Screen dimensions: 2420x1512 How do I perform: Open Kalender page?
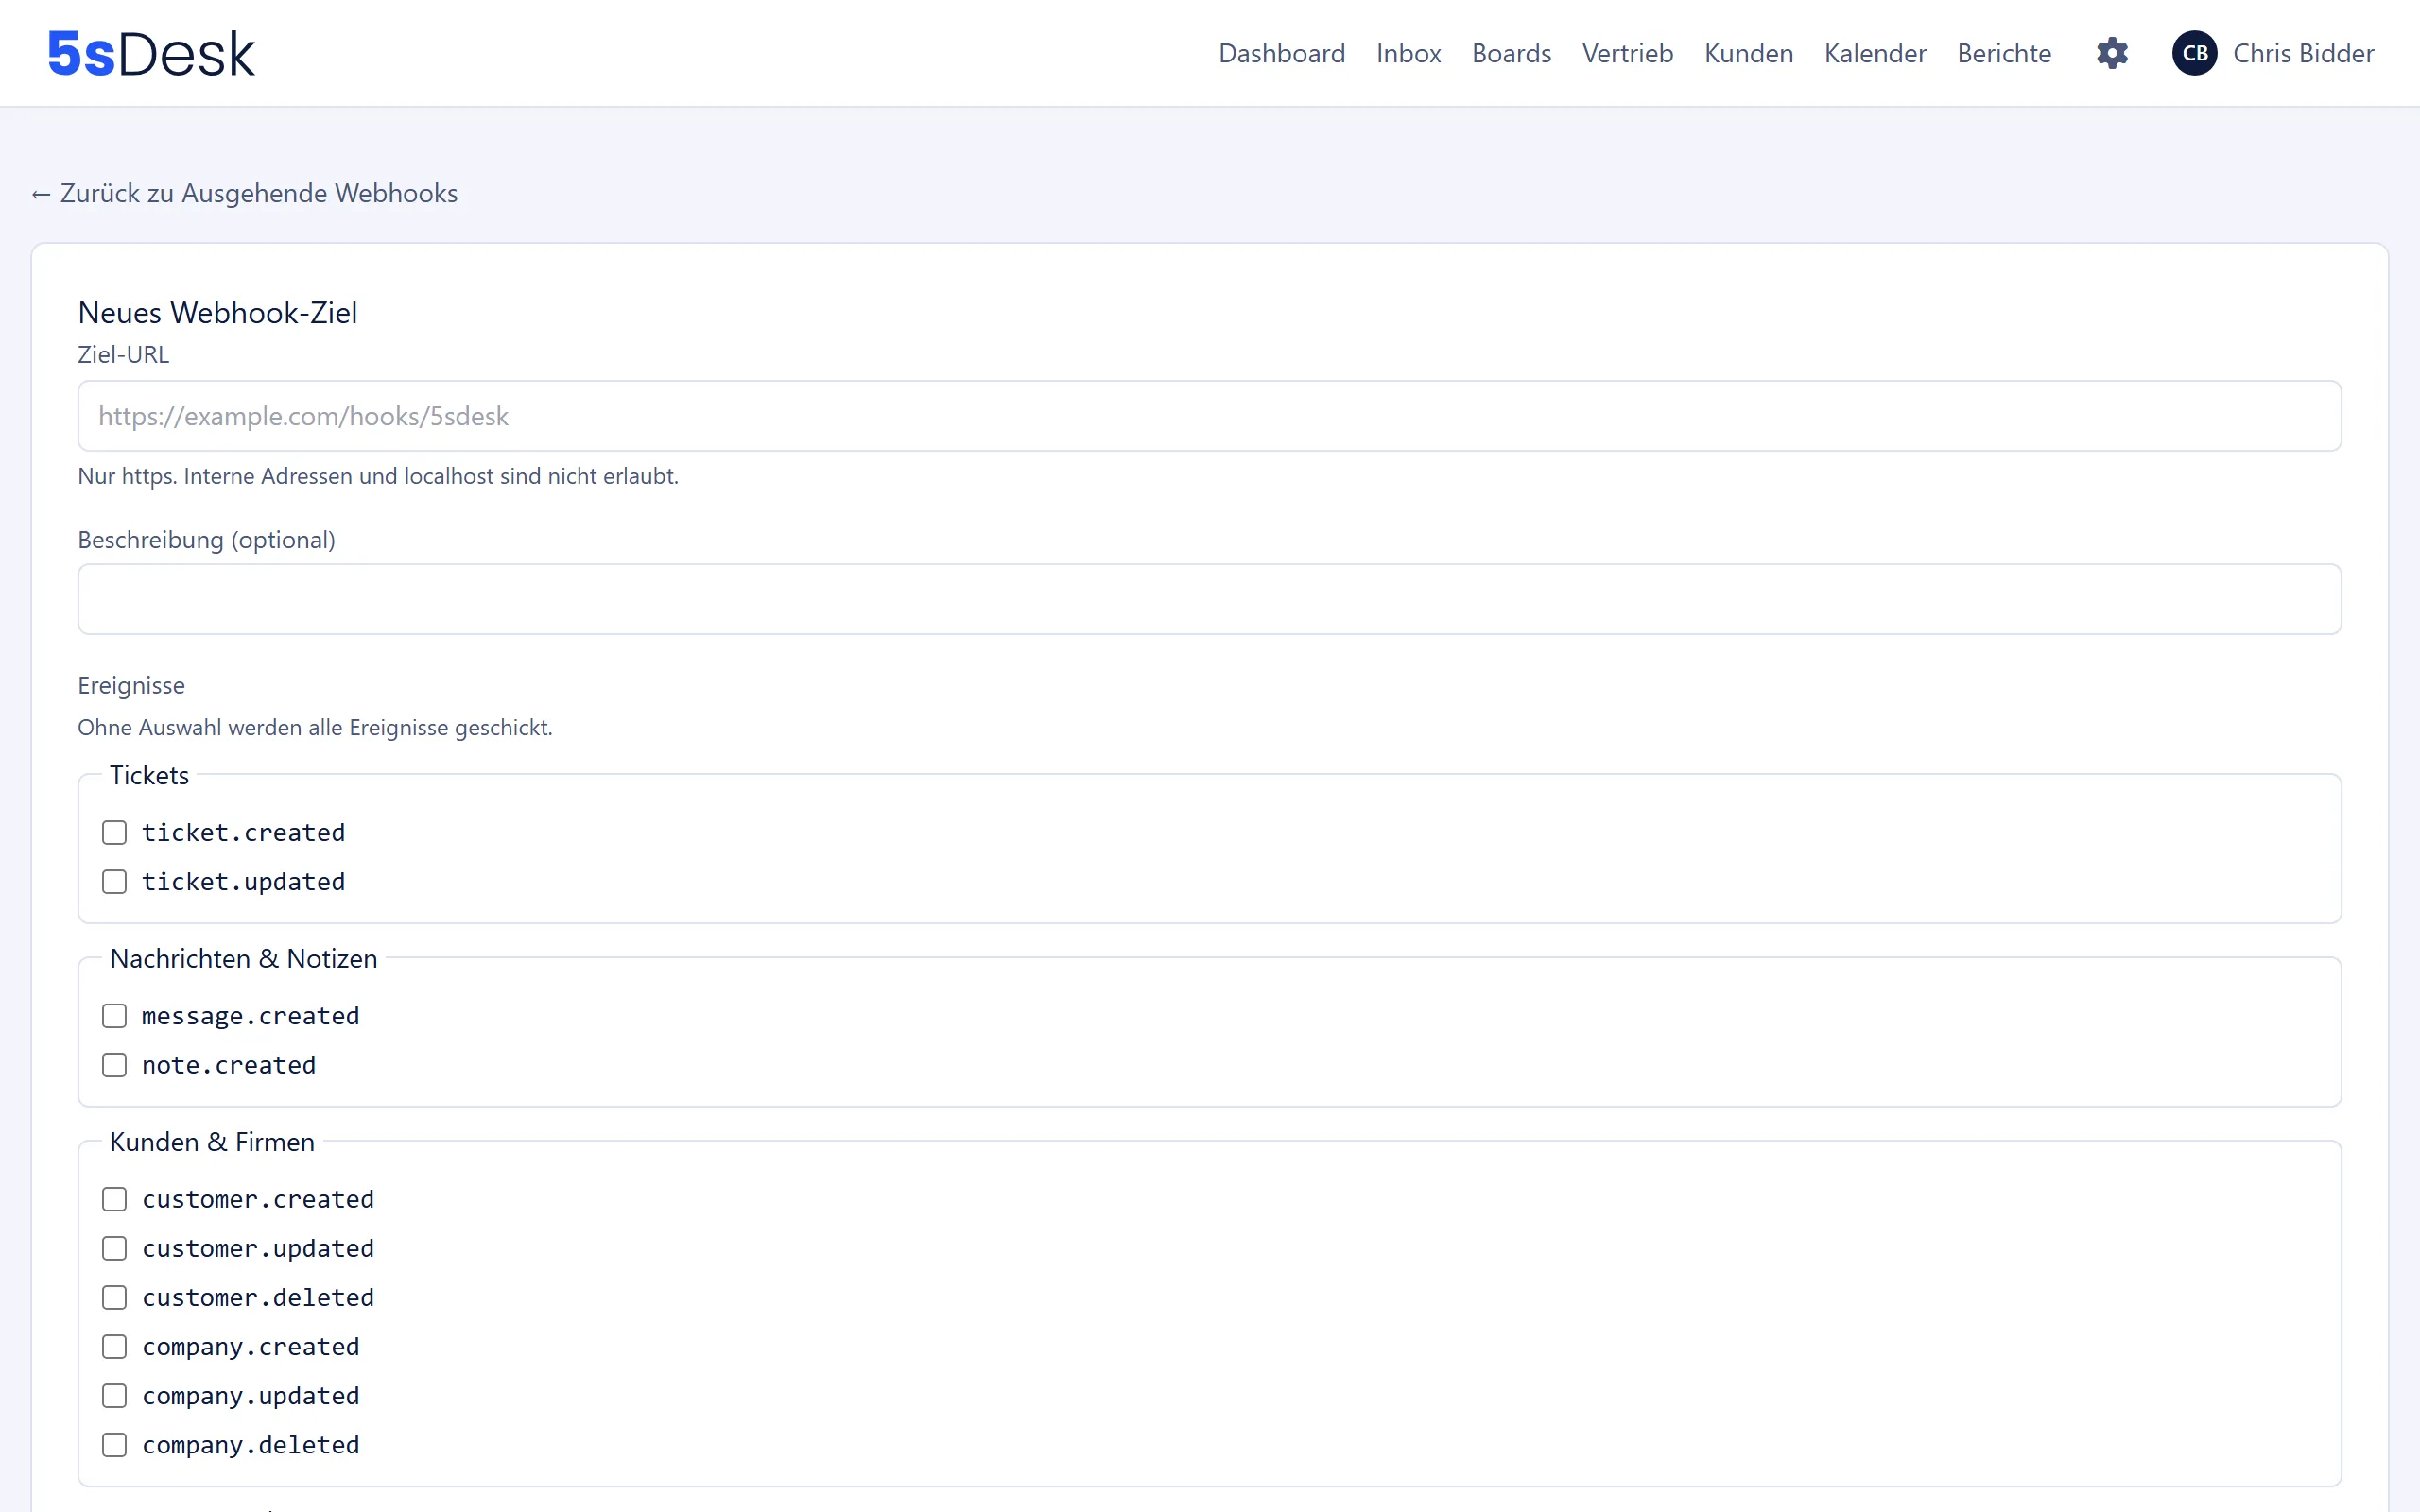coord(1875,53)
